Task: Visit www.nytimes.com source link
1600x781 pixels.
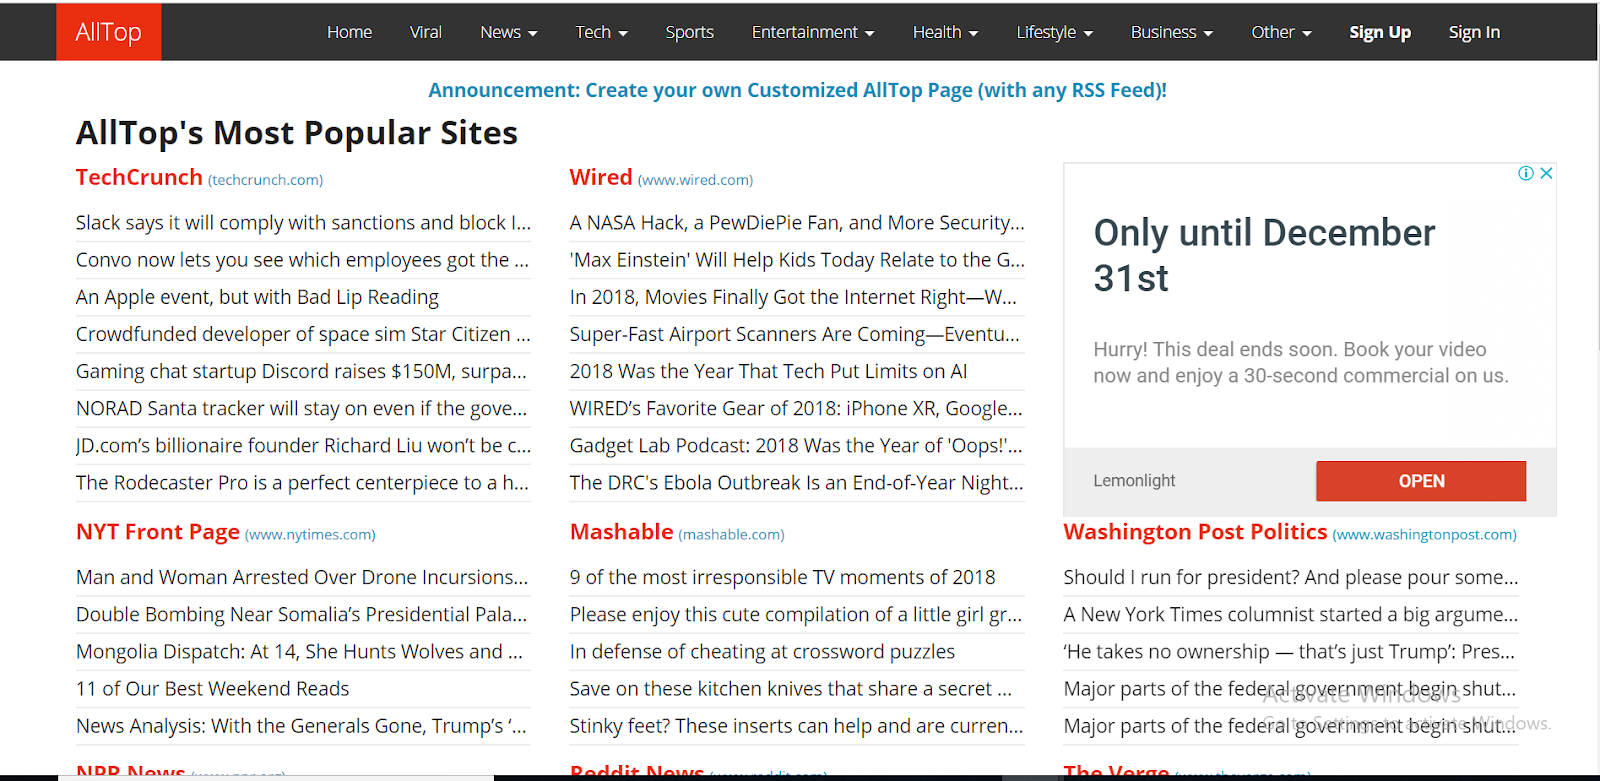Action: coord(310,535)
